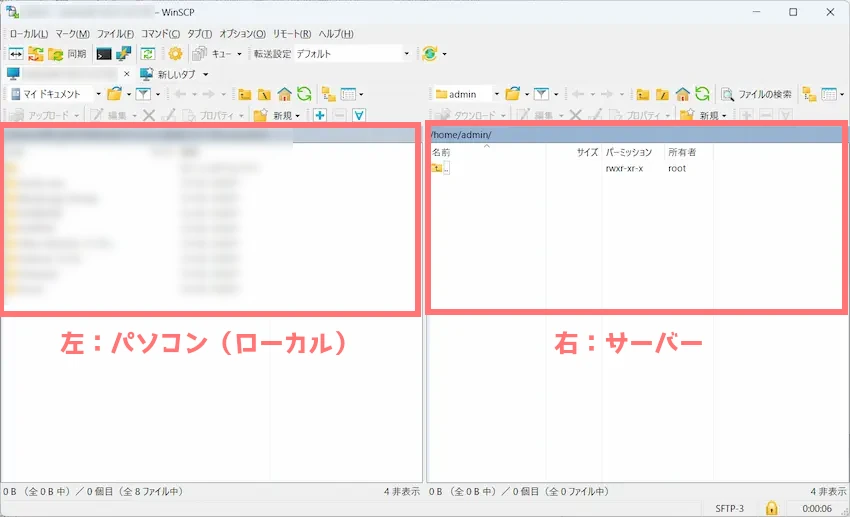Viewport: 850px width, 517px height.
Task: Click the encryption lock icon in status bar
Action: pyautogui.click(x=771, y=508)
